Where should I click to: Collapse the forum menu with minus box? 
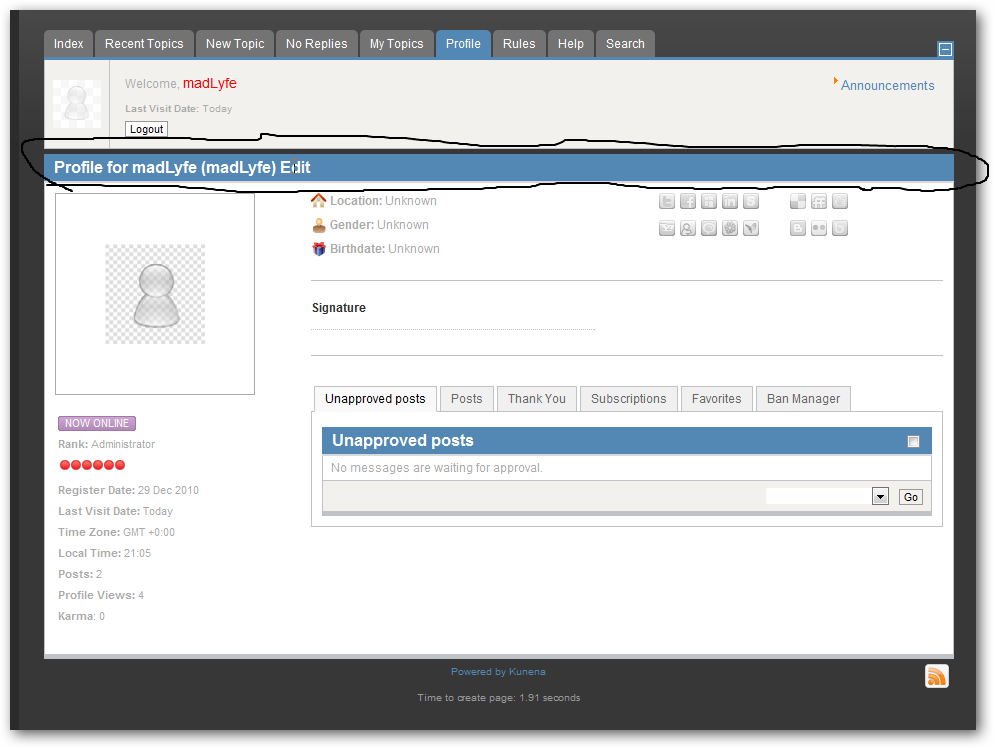click(x=945, y=49)
